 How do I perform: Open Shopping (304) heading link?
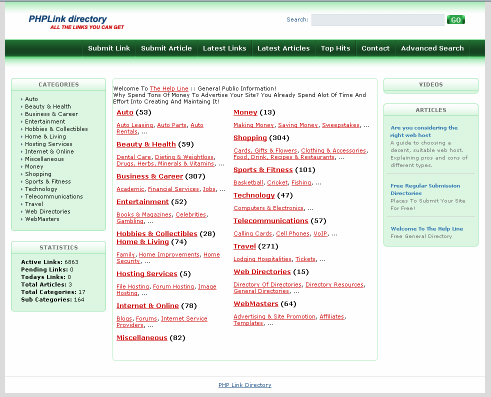250,138
